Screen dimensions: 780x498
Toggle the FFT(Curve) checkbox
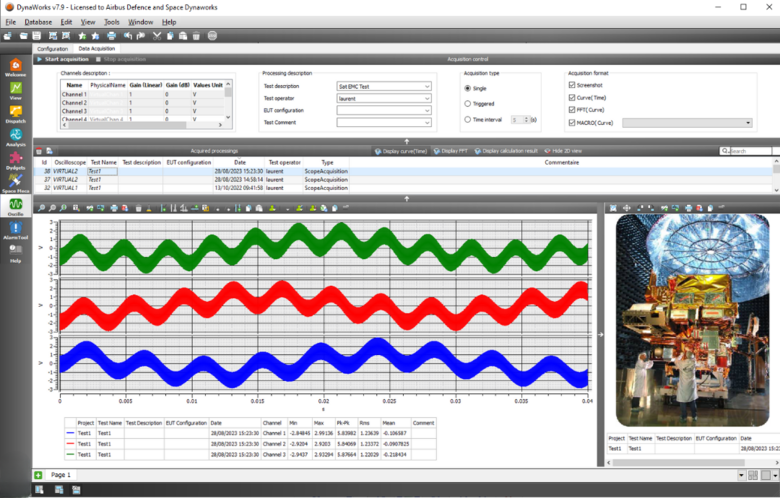tap(572, 109)
